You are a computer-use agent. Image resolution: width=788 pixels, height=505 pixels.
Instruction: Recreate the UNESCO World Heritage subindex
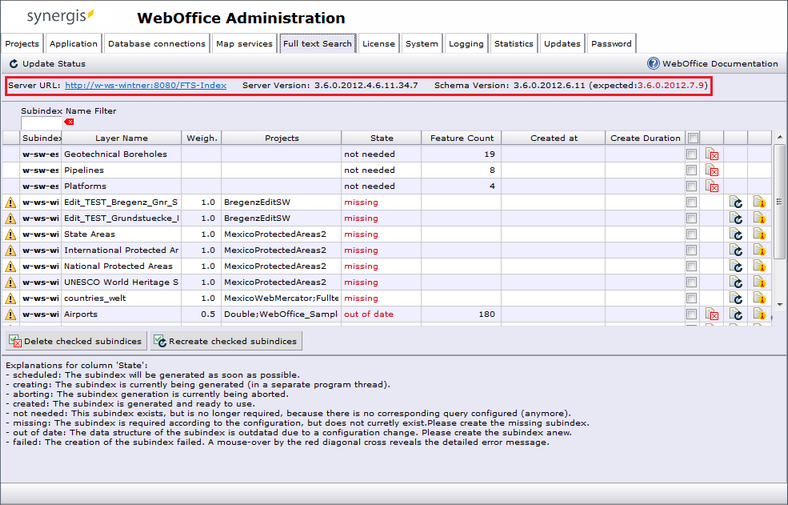coord(736,282)
